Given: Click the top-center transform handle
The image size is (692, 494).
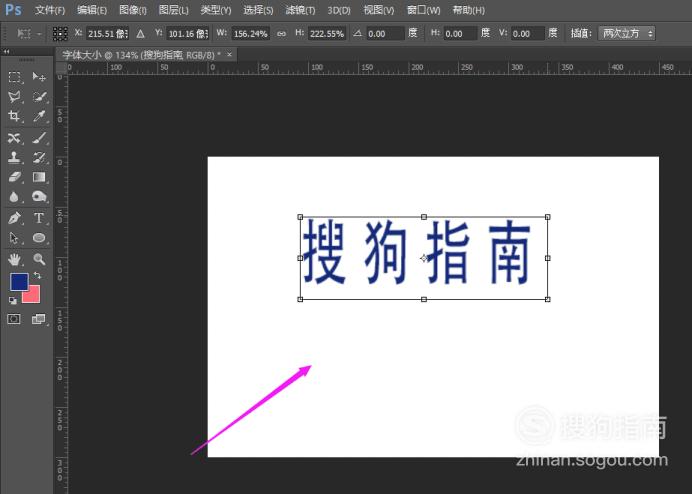Looking at the screenshot, I should pos(424,217).
